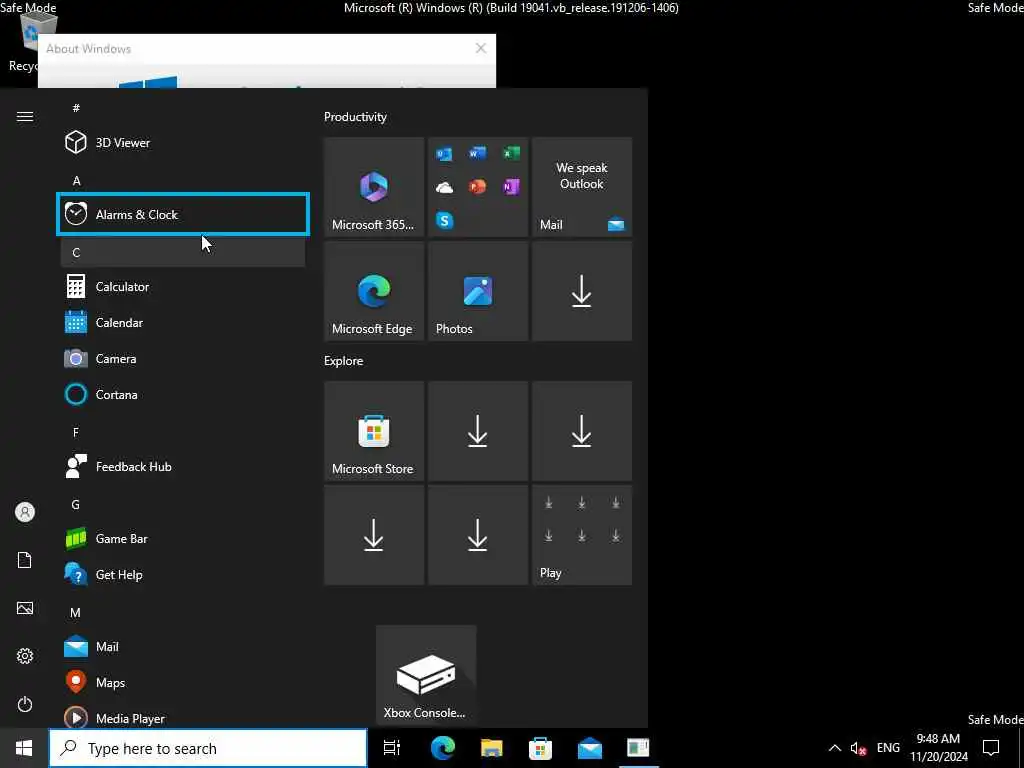Screen dimensions: 1024x768
Task: Click the letter C section header
Action: point(183,252)
